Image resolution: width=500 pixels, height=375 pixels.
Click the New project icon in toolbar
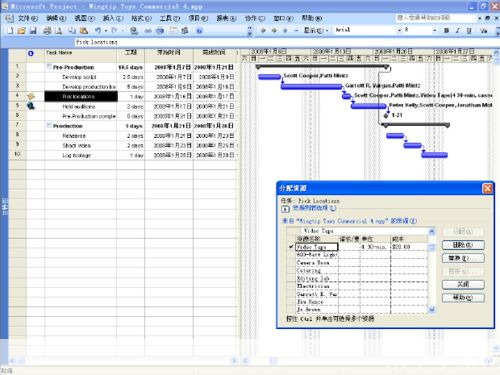tap(10, 31)
